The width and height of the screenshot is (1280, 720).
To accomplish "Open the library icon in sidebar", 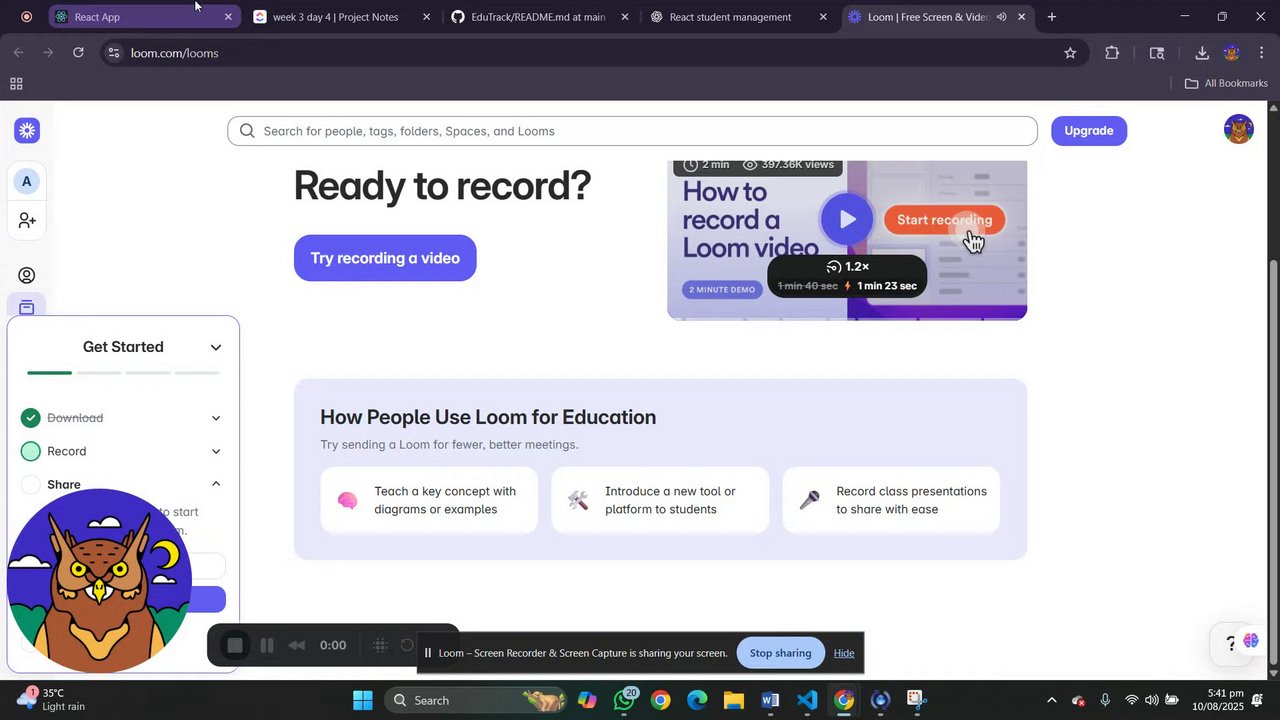I will [x=27, y=307].
